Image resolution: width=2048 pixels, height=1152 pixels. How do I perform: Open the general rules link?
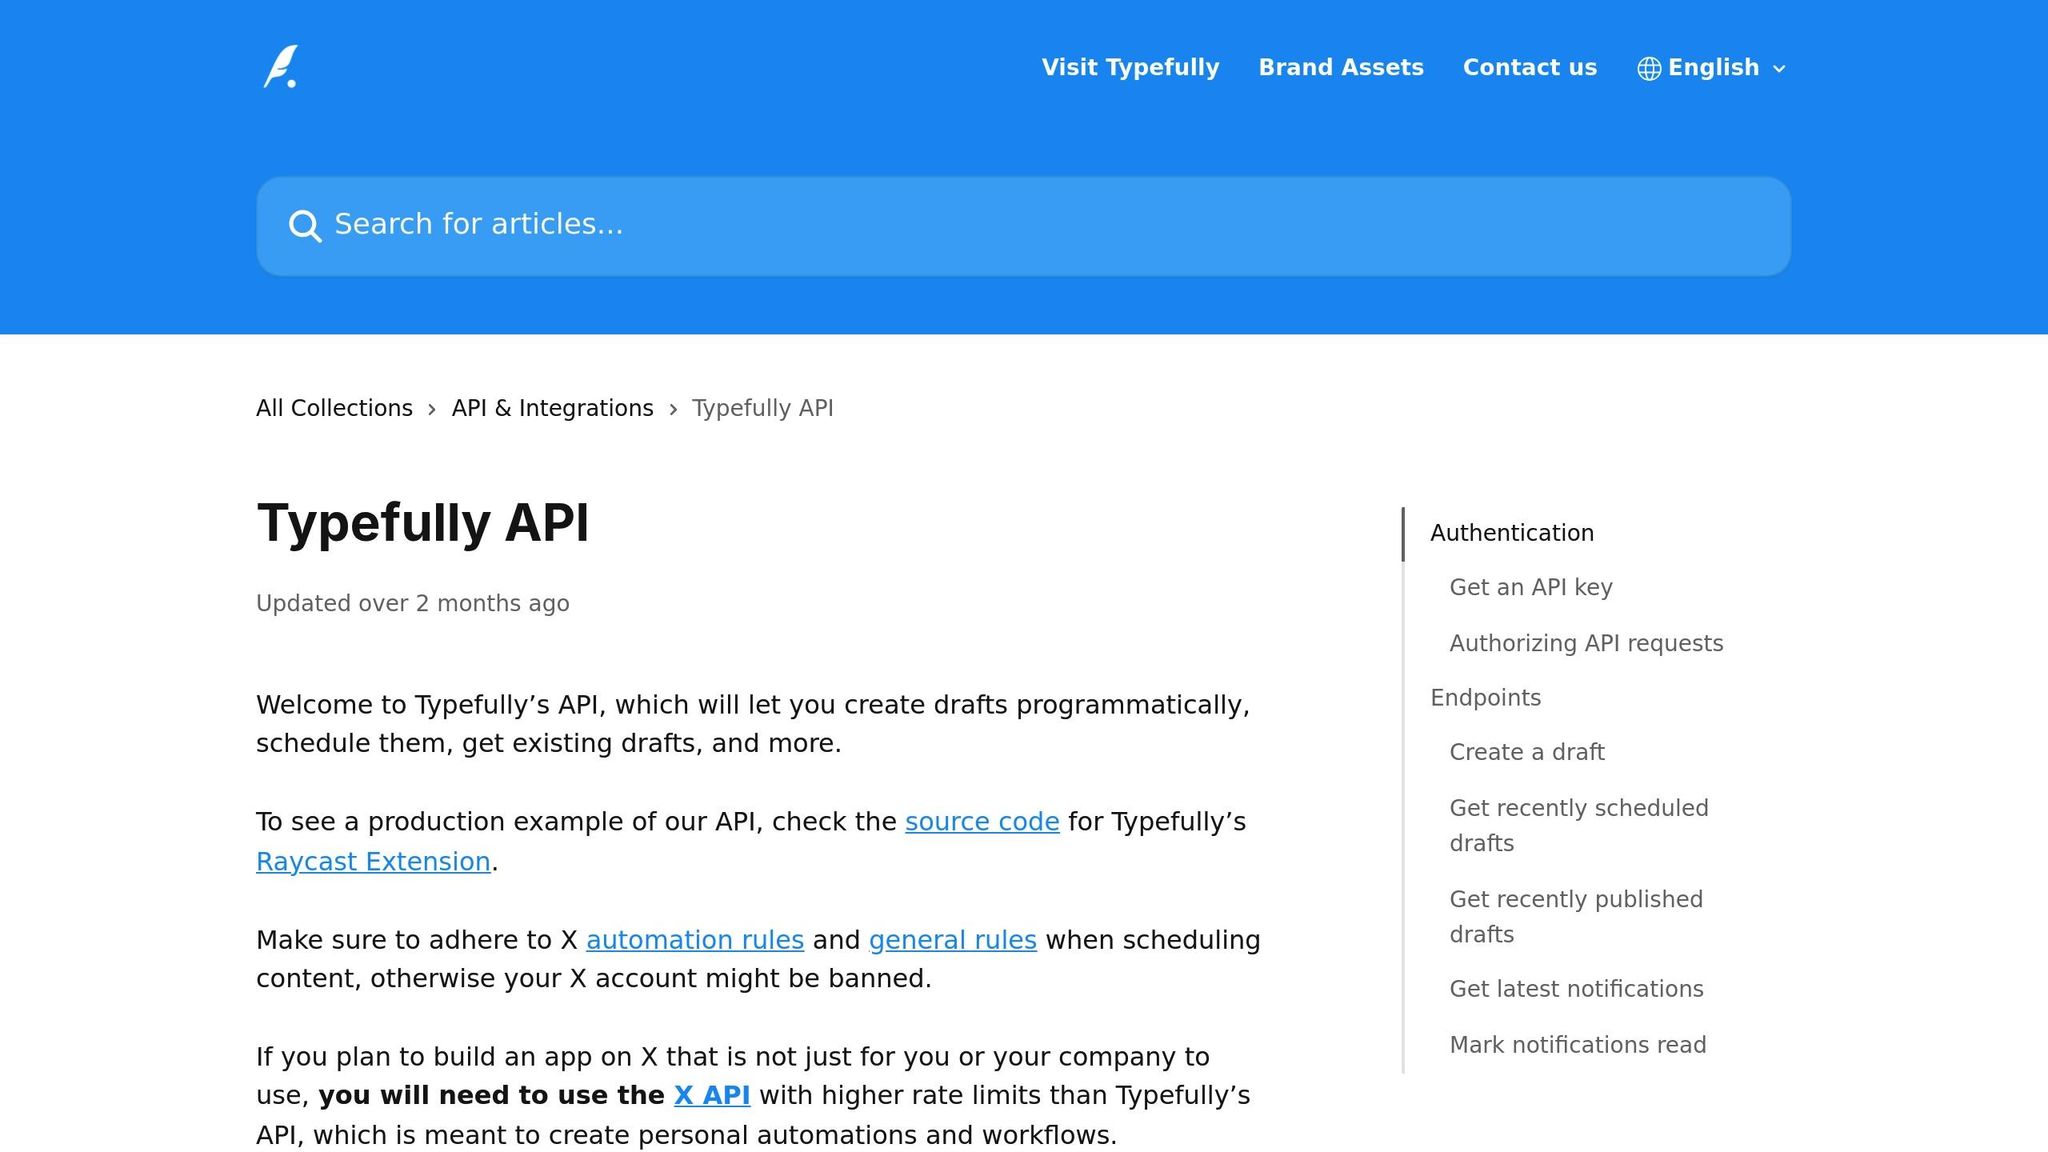(x=952, y=940)
